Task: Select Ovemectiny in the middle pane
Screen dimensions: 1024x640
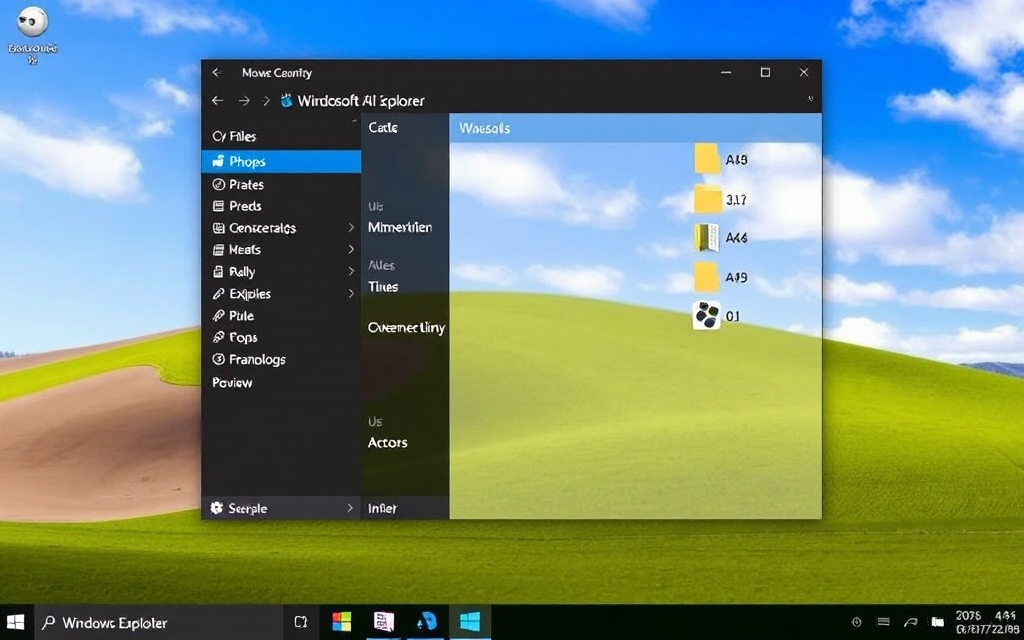Action: coord(406,328)
